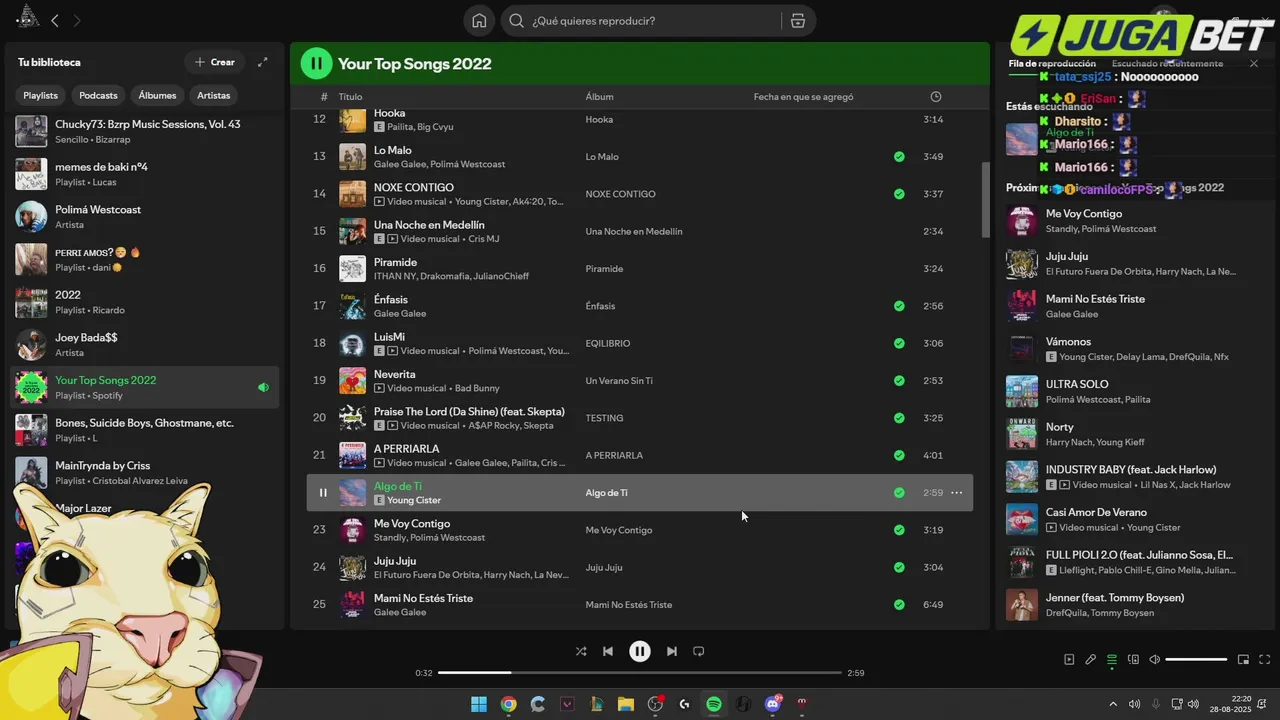Screen dimensions: 1280x720
Task: Toggle the saved checkmark for Lo Malo
Action: pos(899,157)
